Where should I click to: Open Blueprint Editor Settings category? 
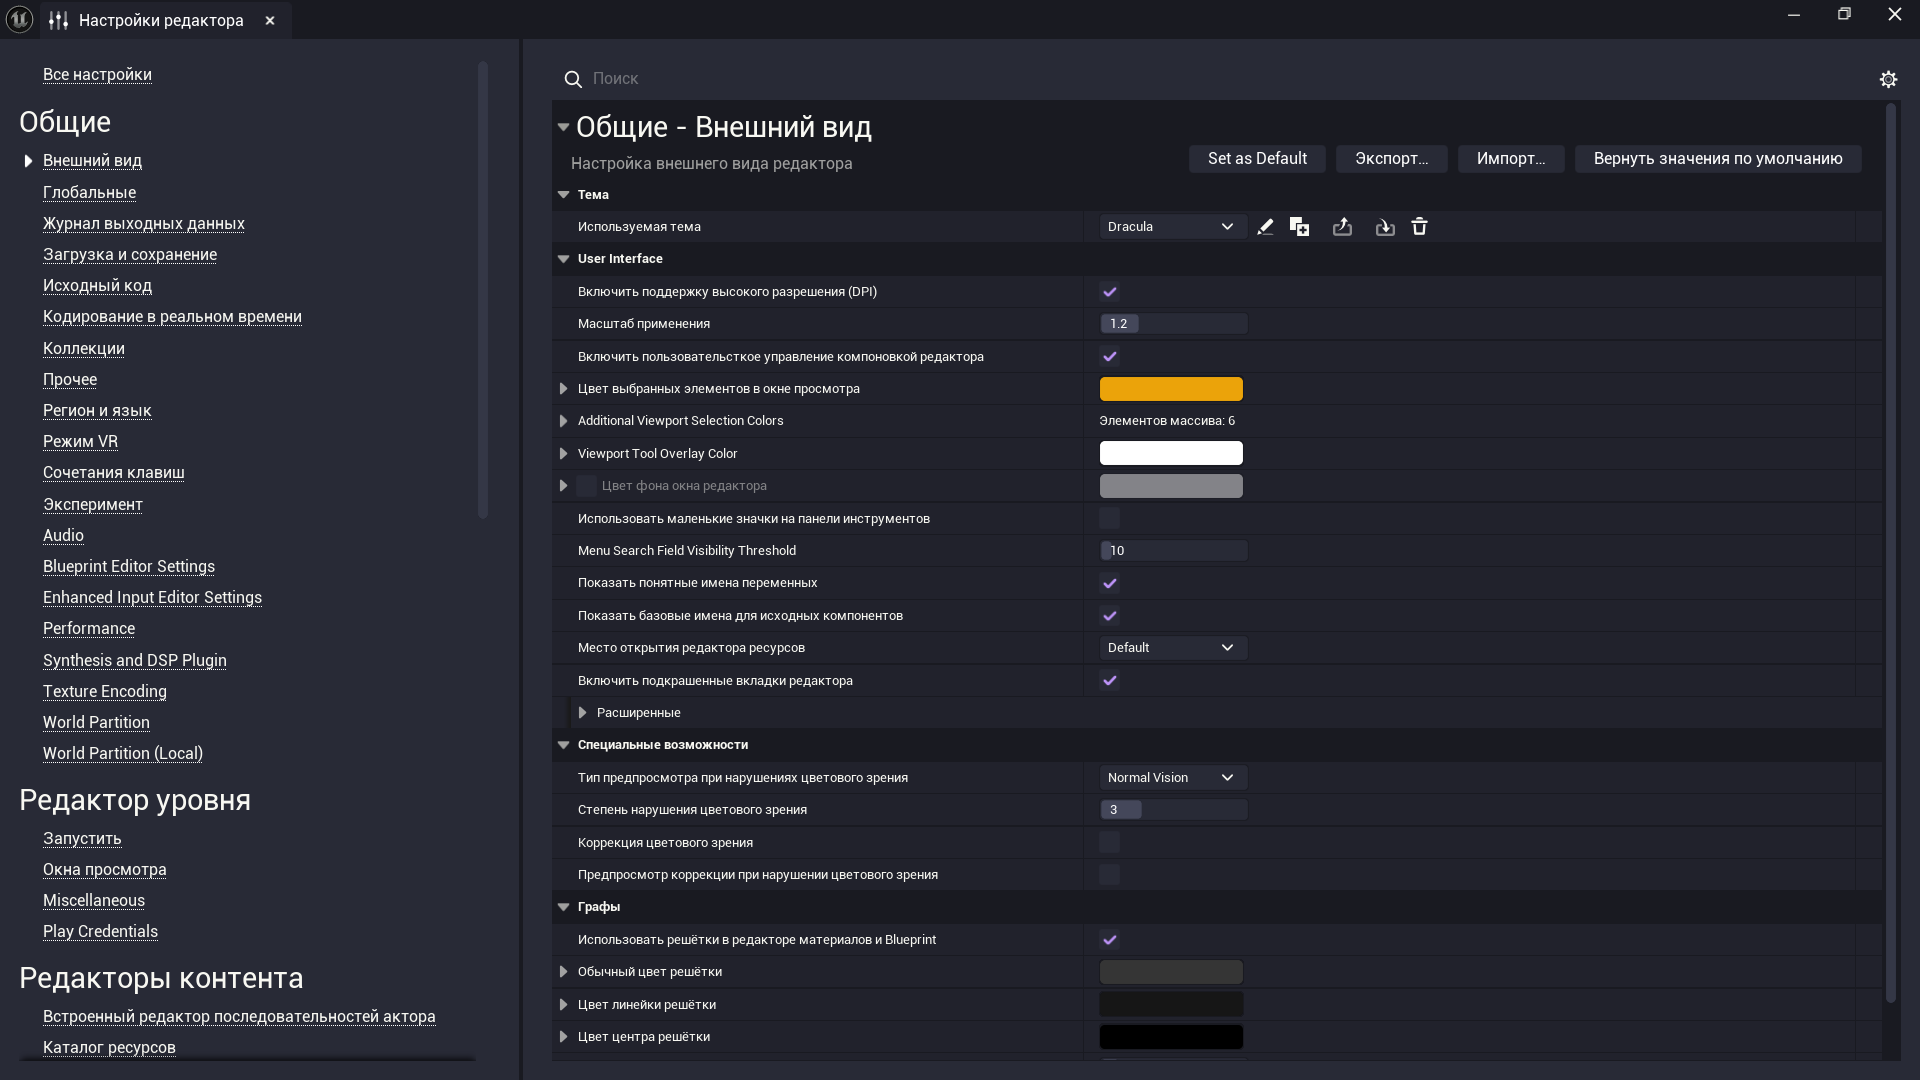(129, 566)
